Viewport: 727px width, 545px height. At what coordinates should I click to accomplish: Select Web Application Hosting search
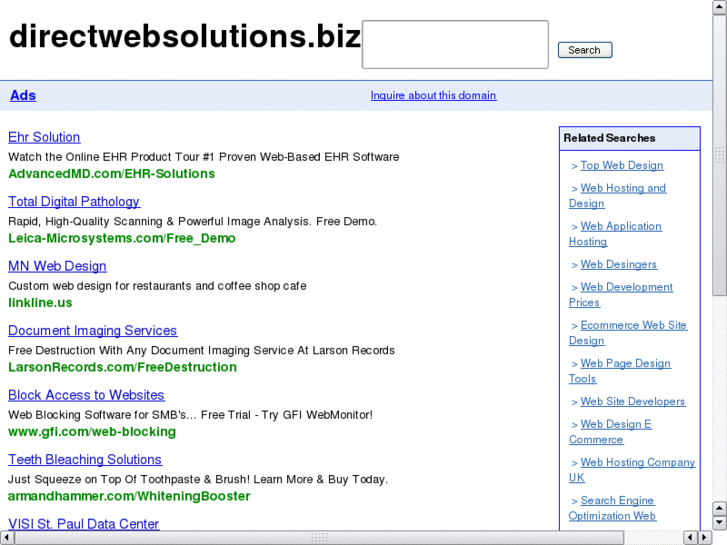click(615, 234)
